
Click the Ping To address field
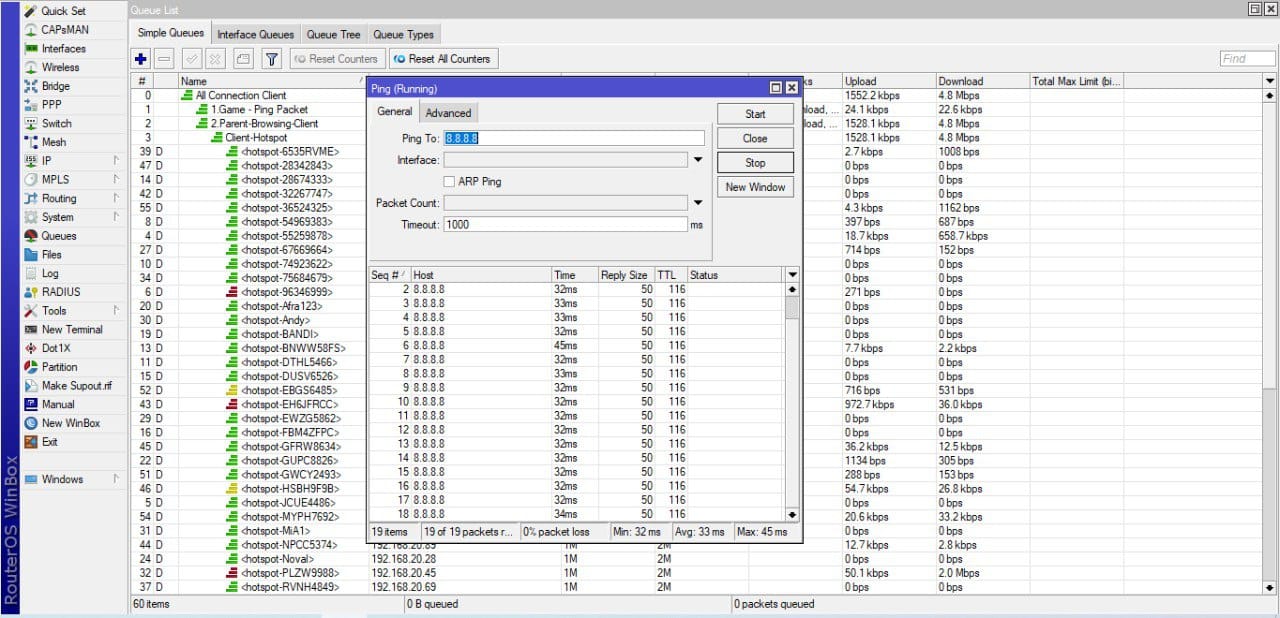574,138
